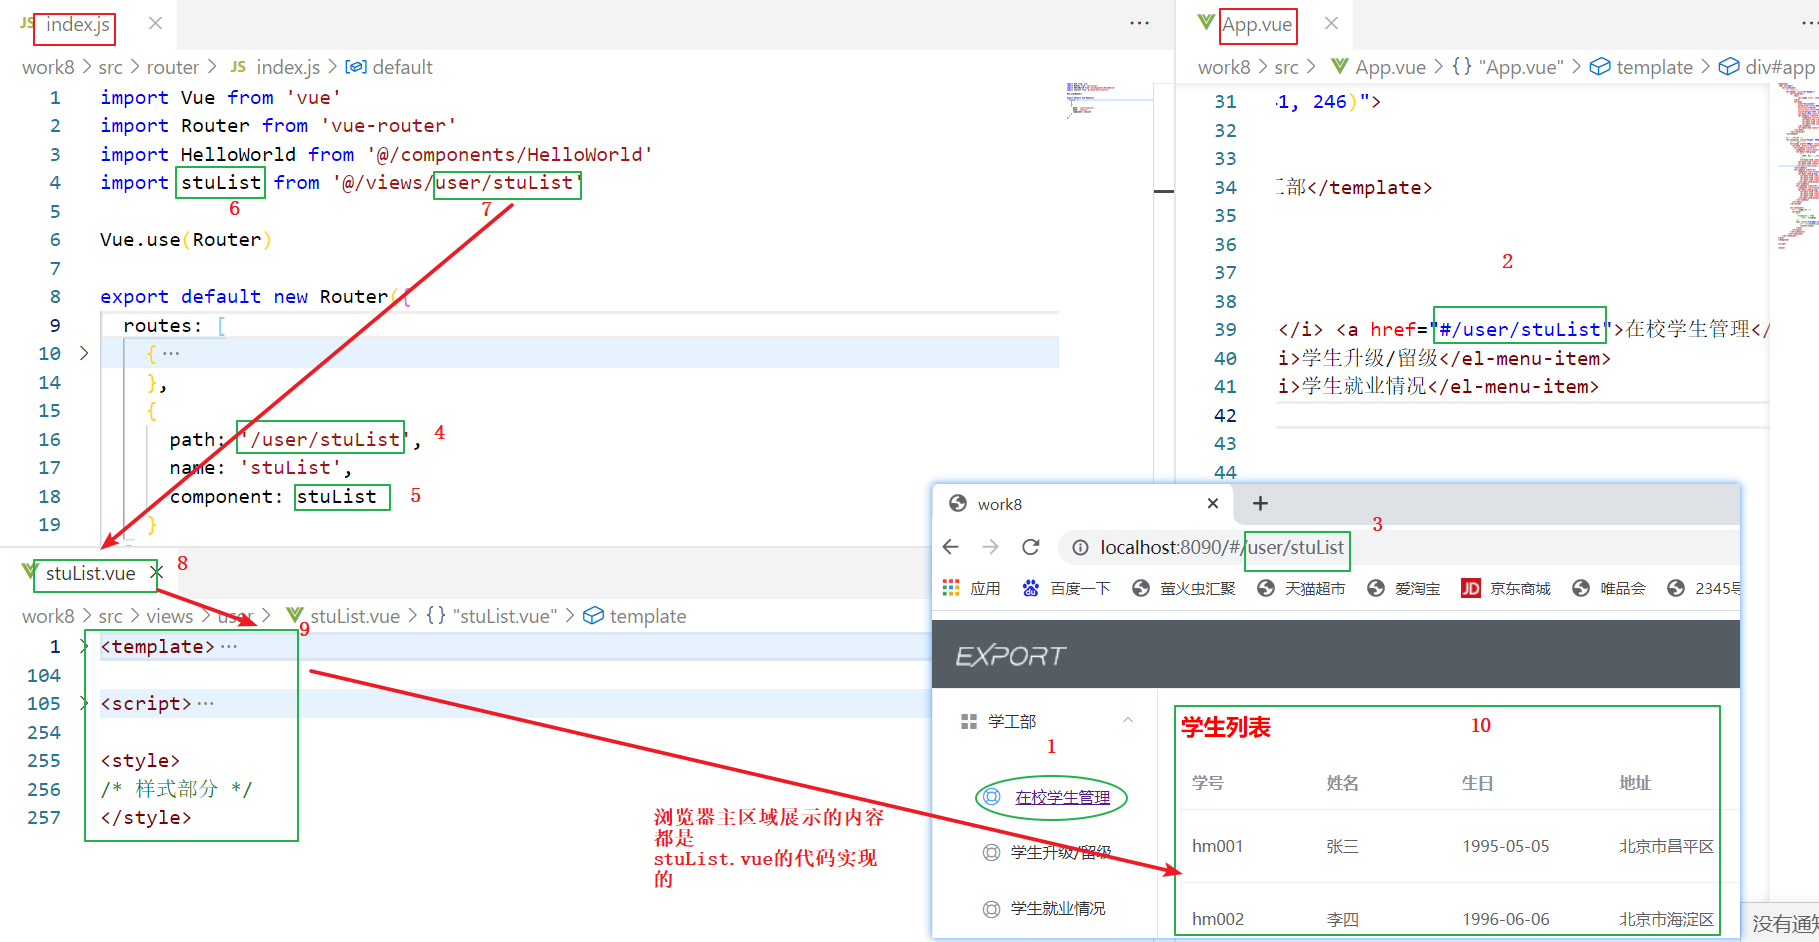This screenshot has width=1819, height=942.
Task: Expand the template block in stuList.vue
Action: pyautogui.click(x=84, y=646)
